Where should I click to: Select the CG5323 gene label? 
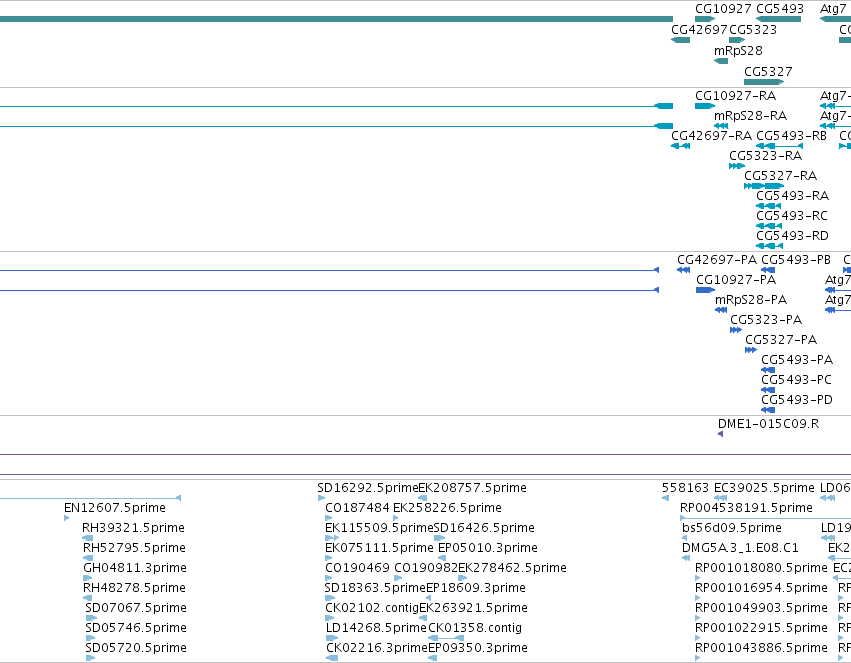tap(753, 30)
